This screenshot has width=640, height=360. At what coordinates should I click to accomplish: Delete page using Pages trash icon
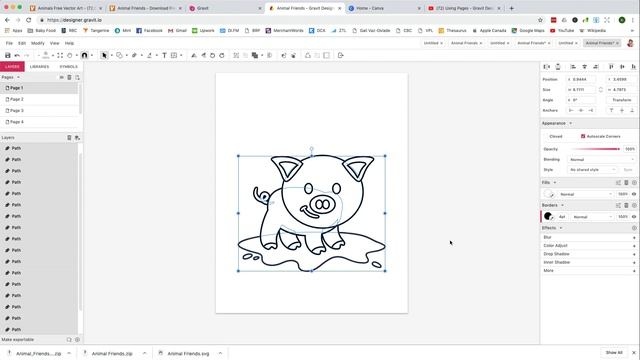[69, 77]
